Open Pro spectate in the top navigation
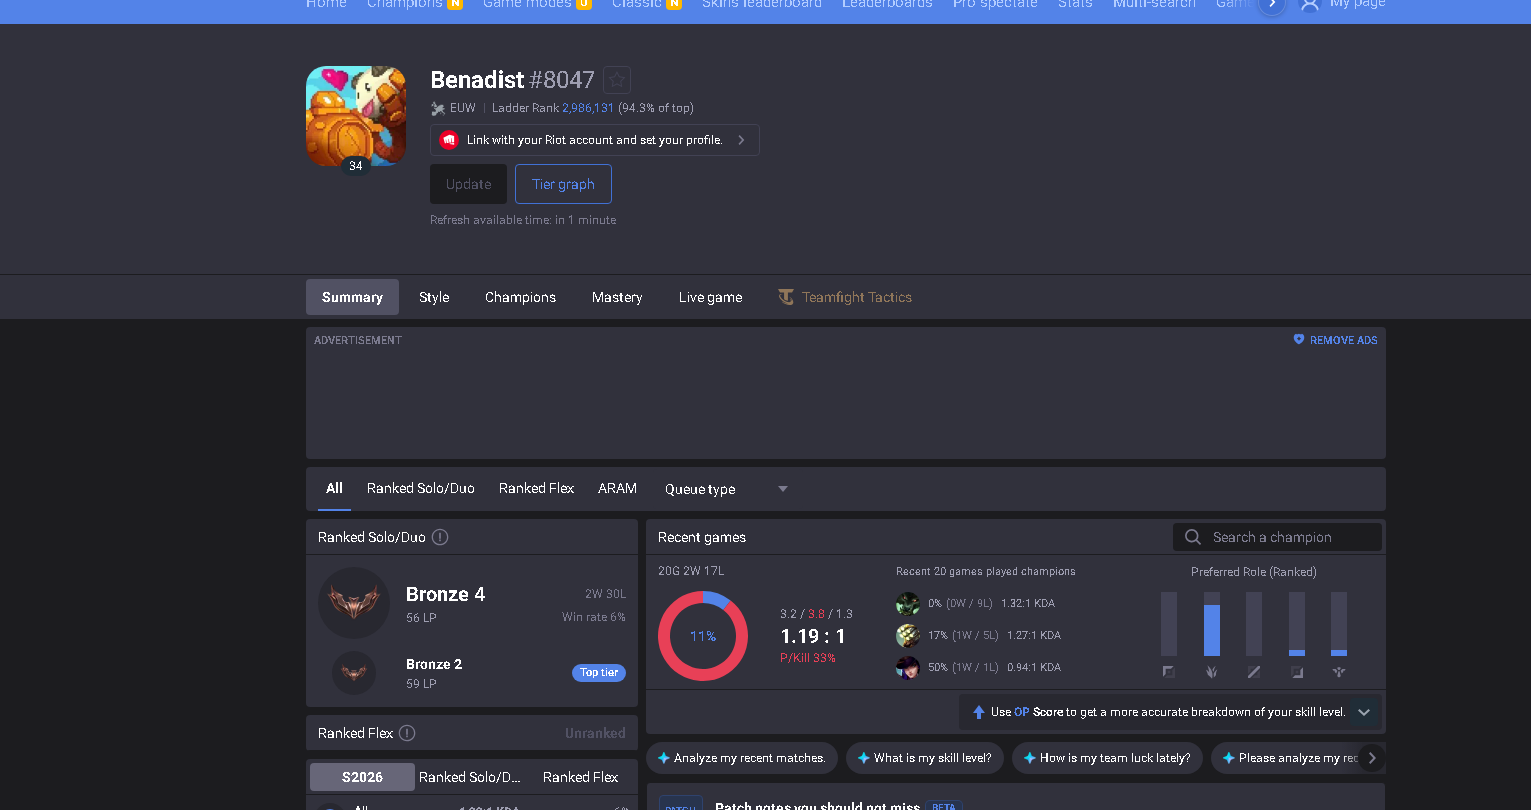This screenshot has width=1531, height=810. point(995,4)
